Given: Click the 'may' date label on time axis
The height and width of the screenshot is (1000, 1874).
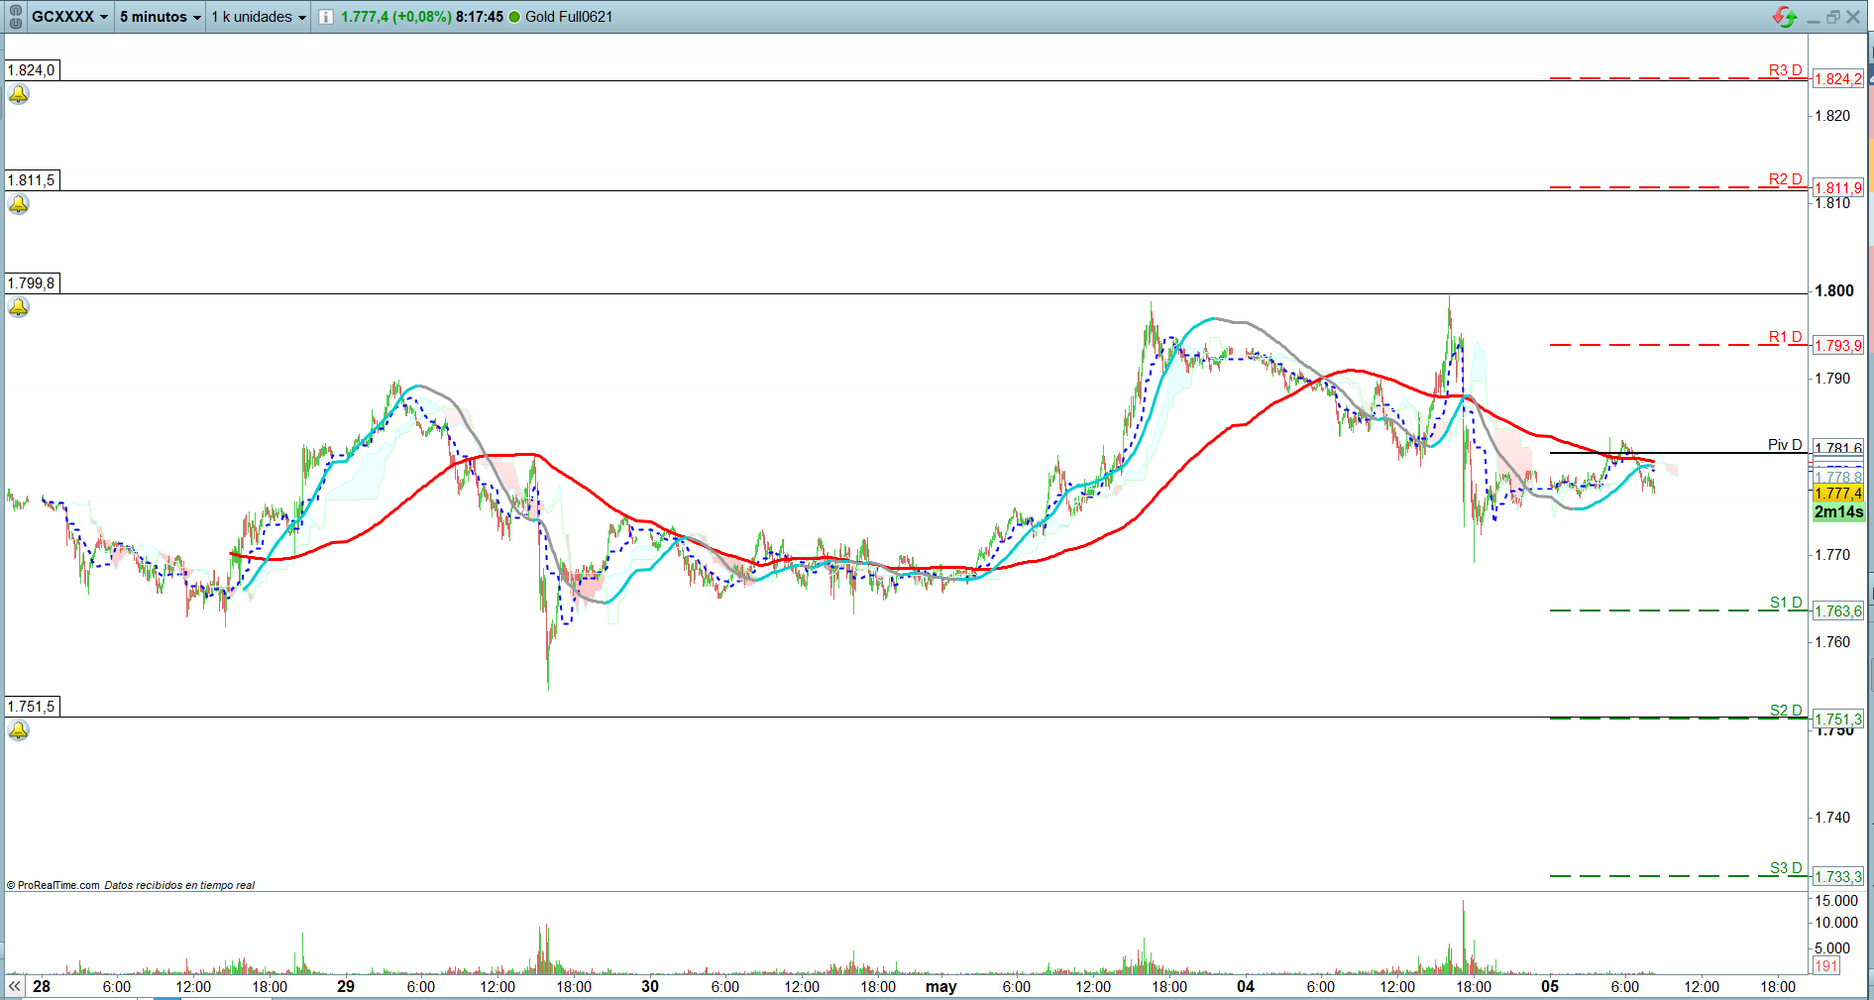Looking at the screenshot, I should pos(941,987).
